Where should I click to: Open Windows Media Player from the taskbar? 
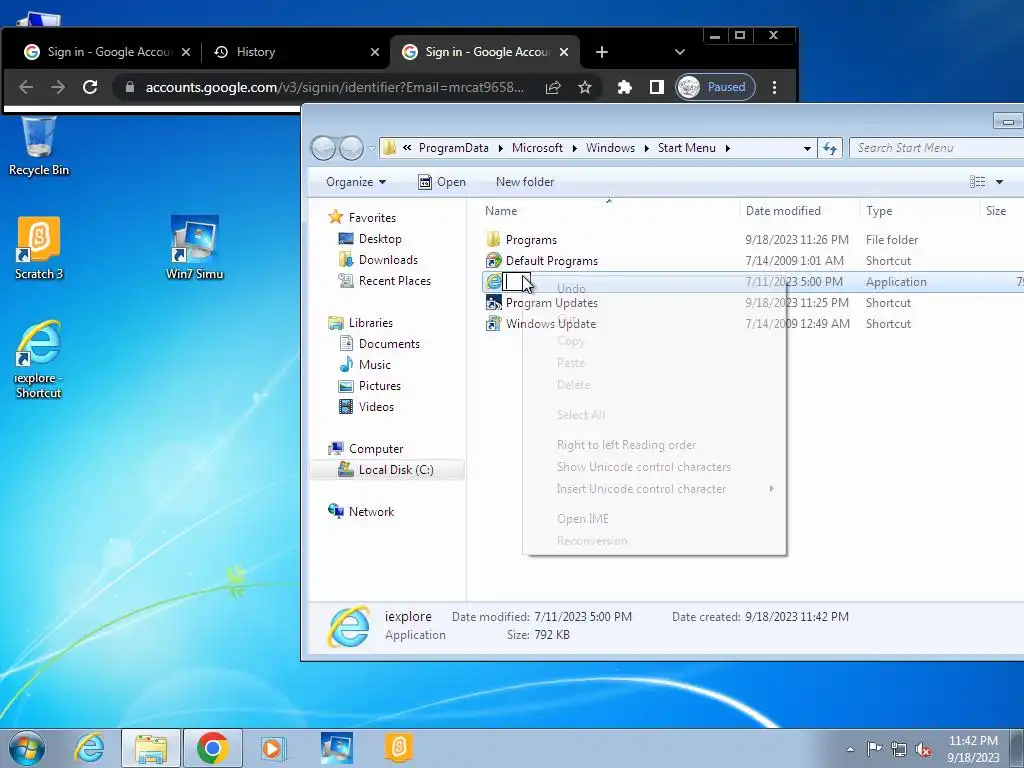coord(272,748)
